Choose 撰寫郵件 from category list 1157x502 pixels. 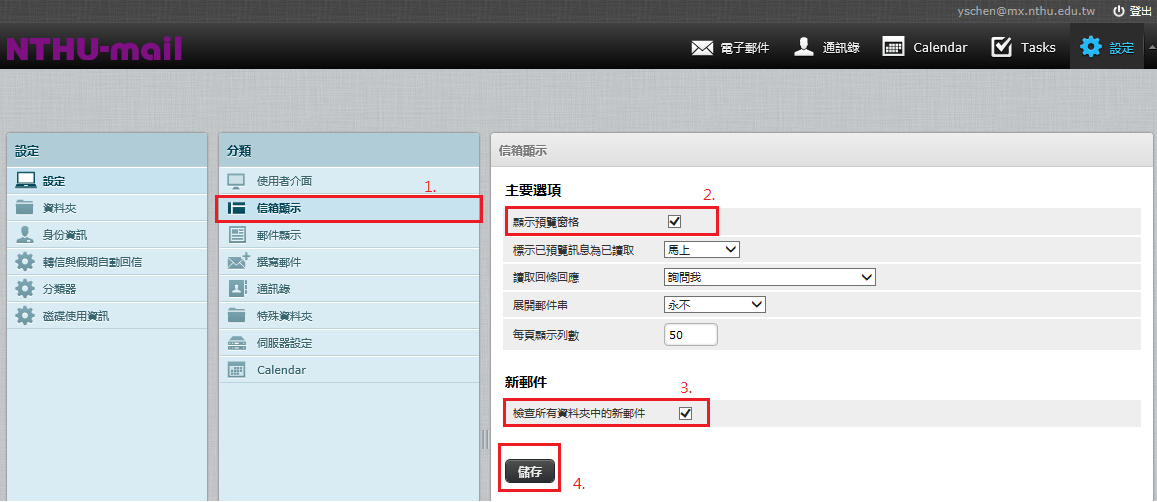click(278, 262)
